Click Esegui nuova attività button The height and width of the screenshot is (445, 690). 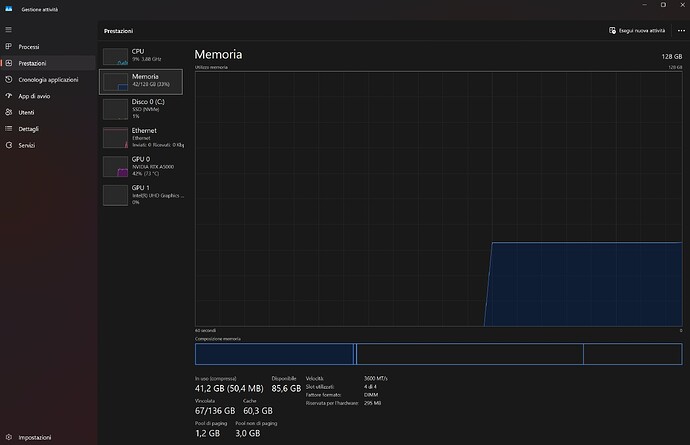point(637,31)
